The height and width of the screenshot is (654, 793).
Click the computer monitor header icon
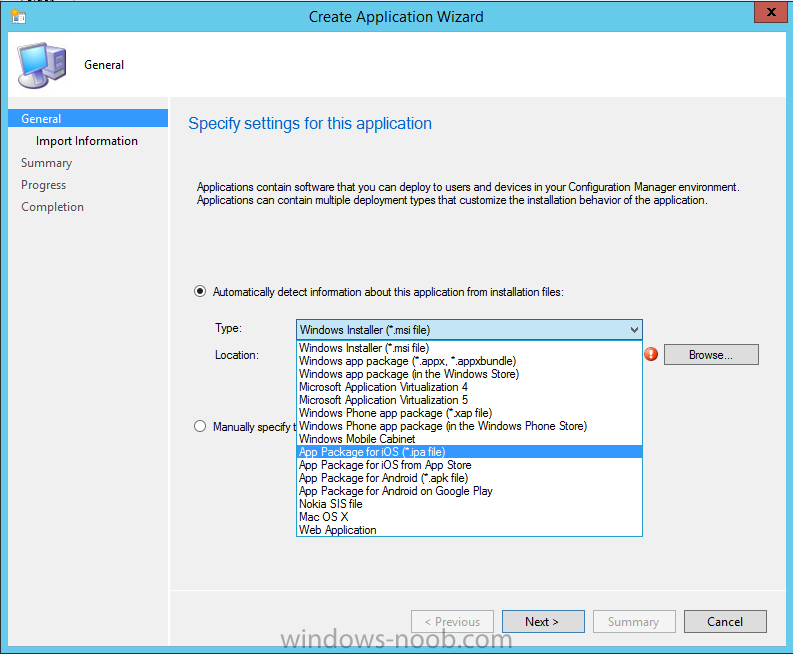click(42, 65)
